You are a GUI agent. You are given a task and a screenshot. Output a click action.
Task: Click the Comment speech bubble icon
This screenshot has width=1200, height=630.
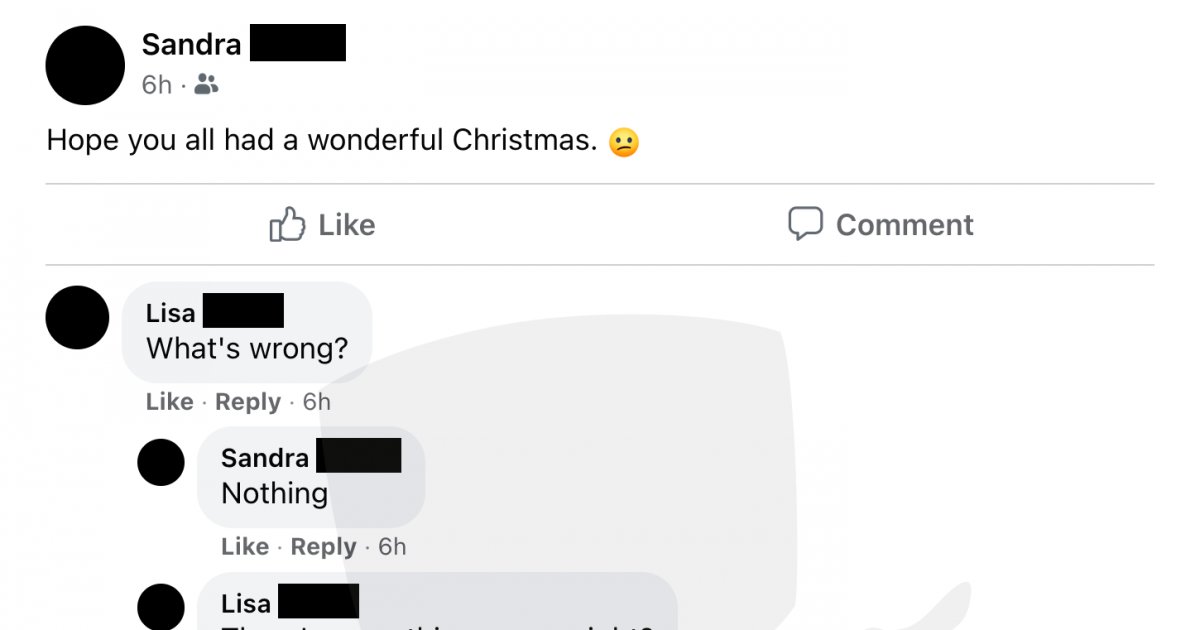point(805,224)
